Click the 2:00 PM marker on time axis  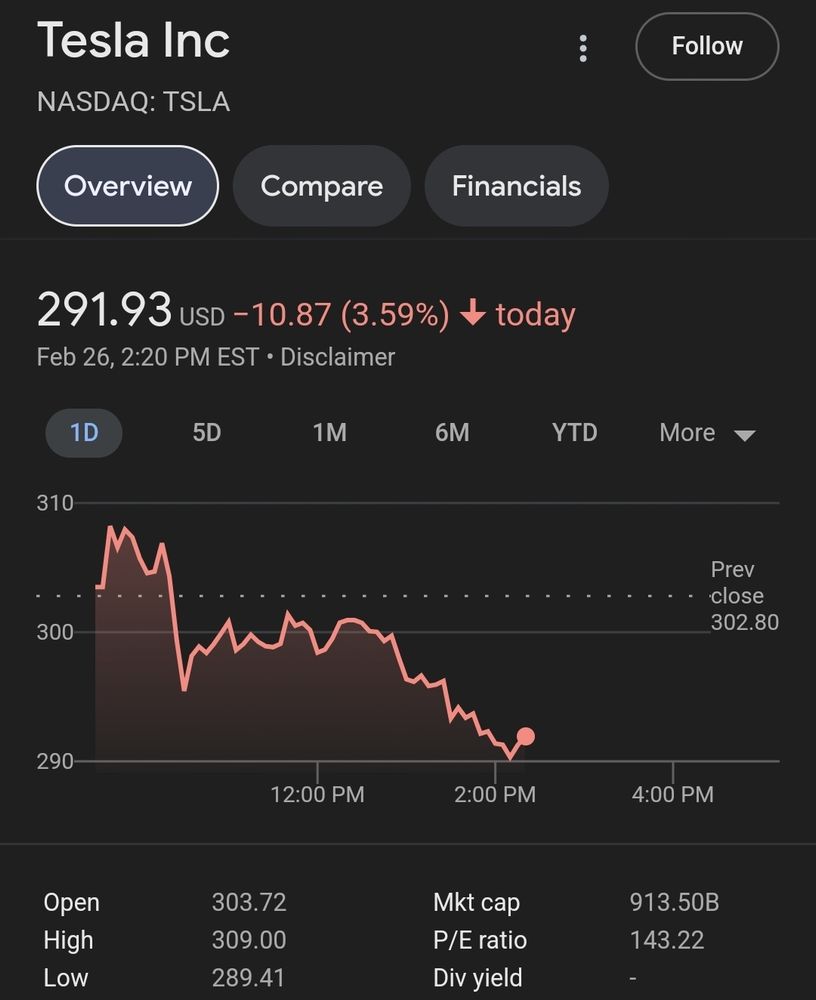click(495, 795)
